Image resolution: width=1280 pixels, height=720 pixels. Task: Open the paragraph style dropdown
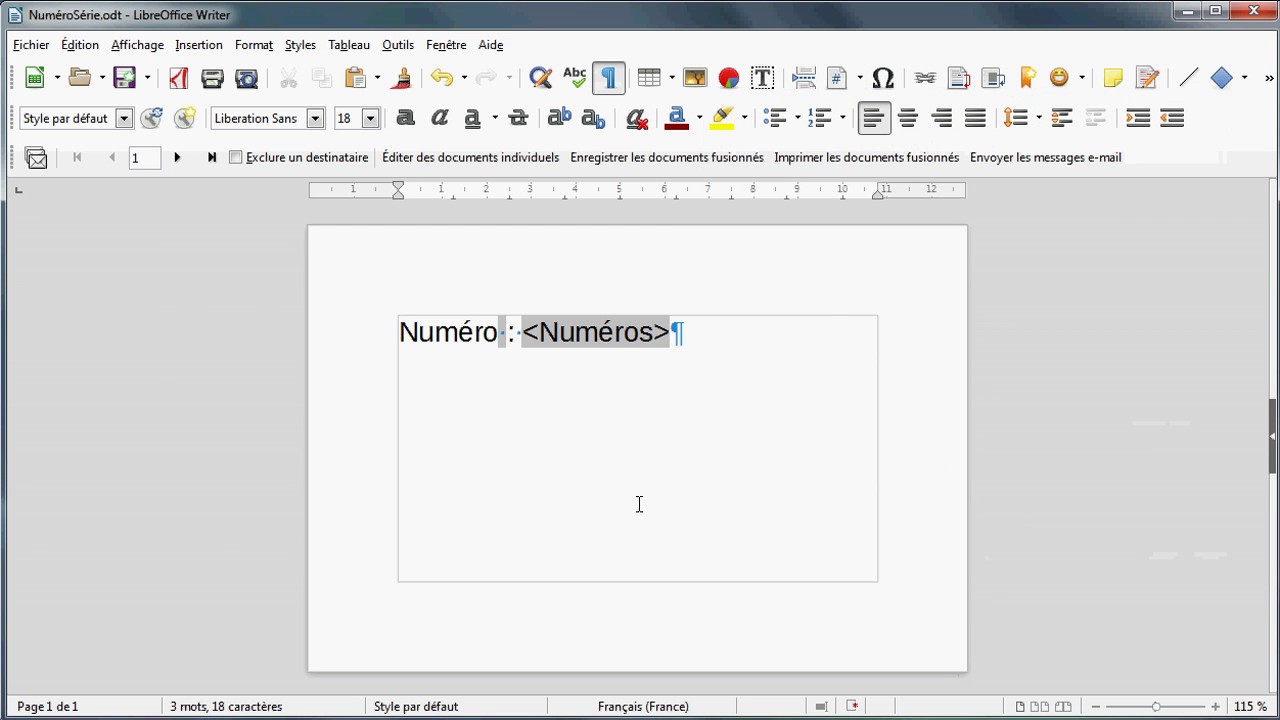124,118
